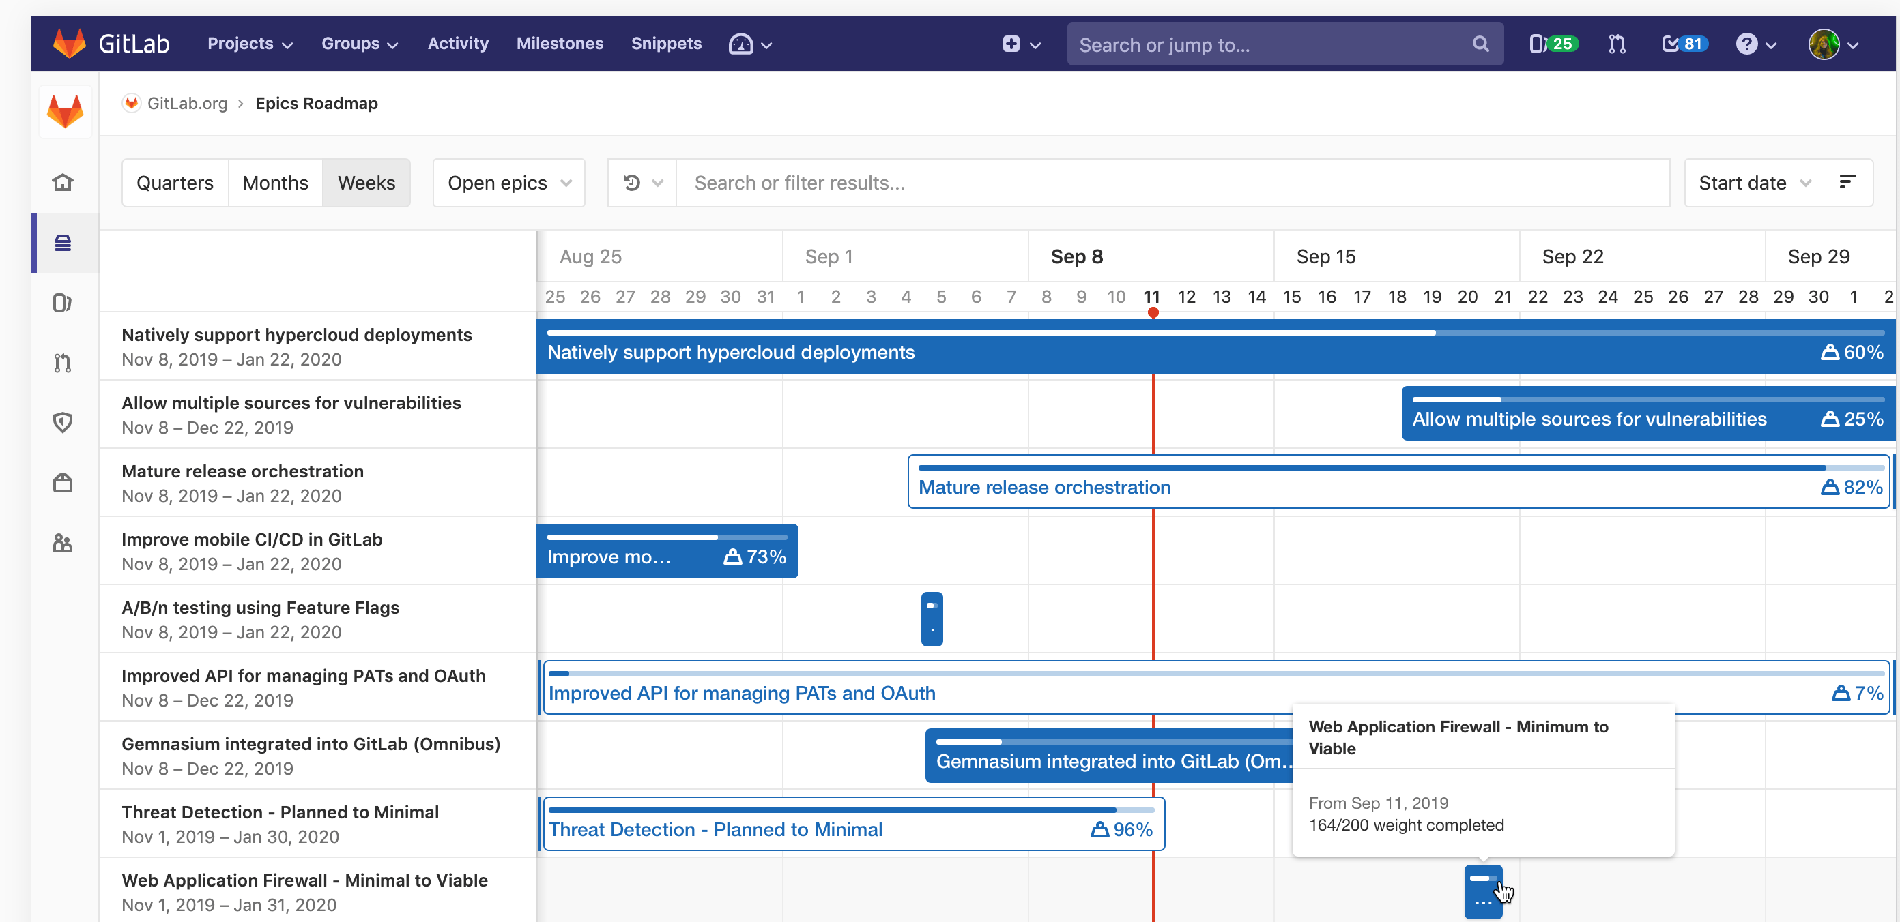Screen dimensions: 1900x922
Task: Click the Sep 22 week header
Action: (x=1573, y=257)
